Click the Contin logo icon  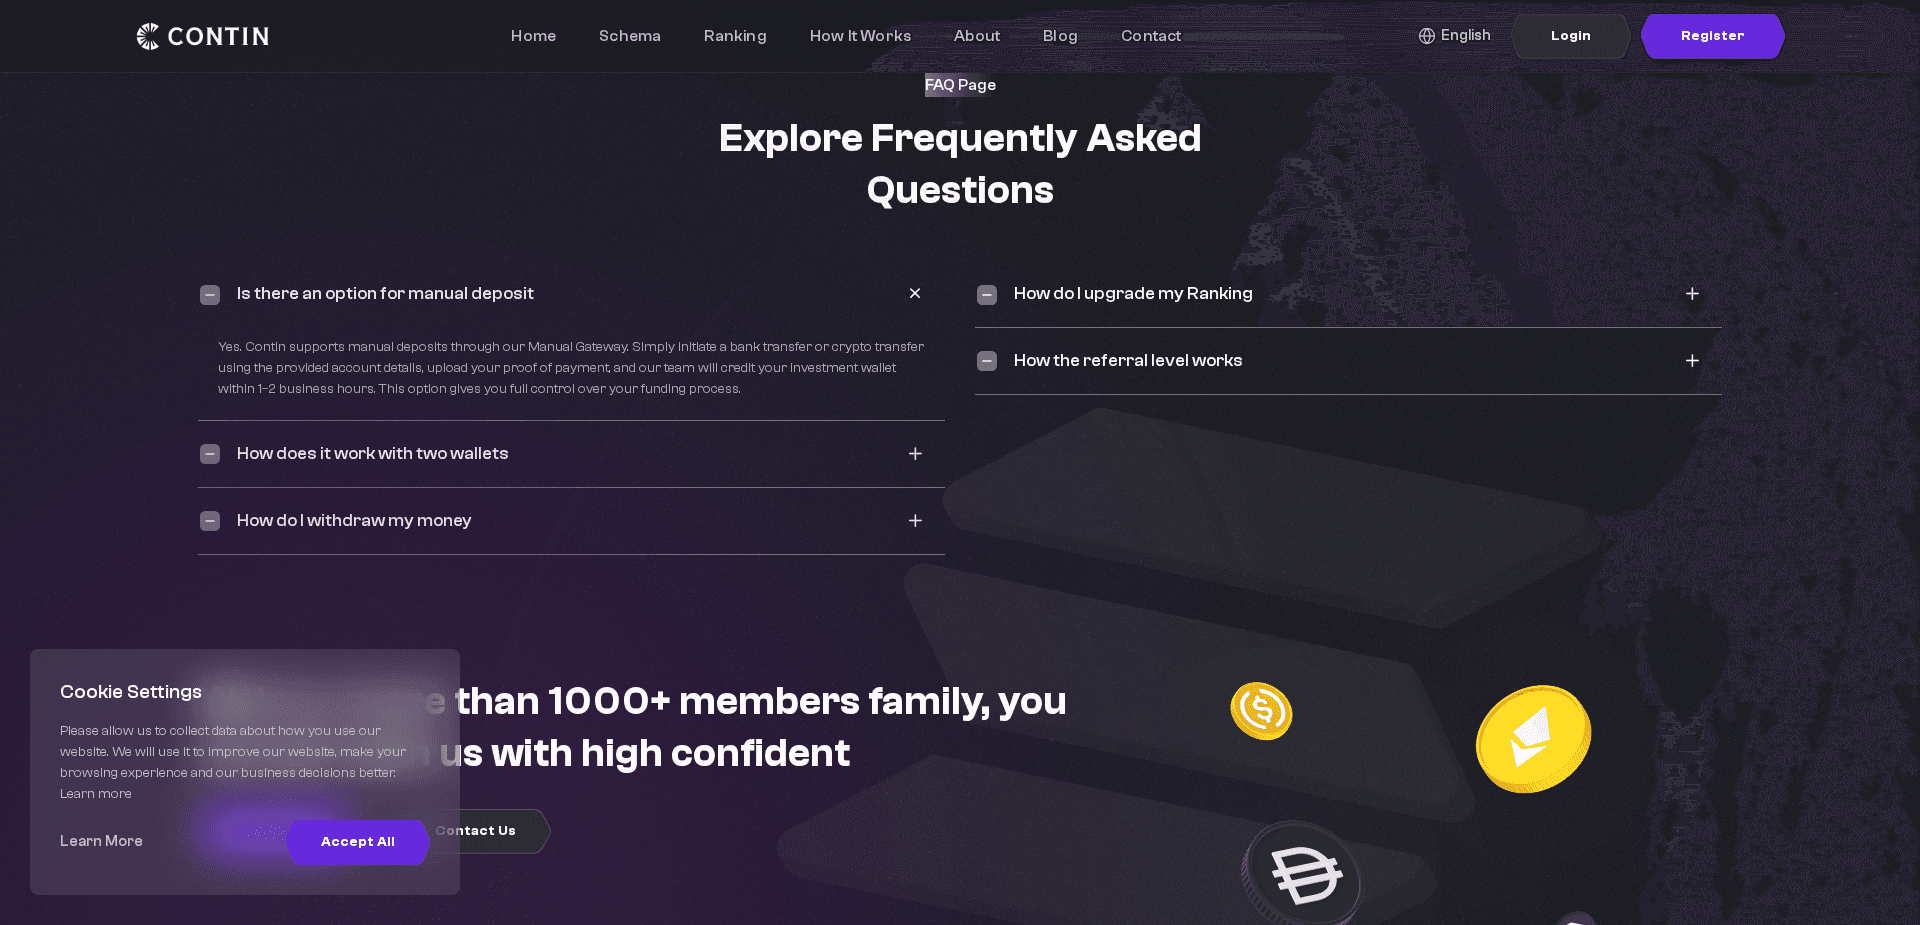click(x=146, y=35)
